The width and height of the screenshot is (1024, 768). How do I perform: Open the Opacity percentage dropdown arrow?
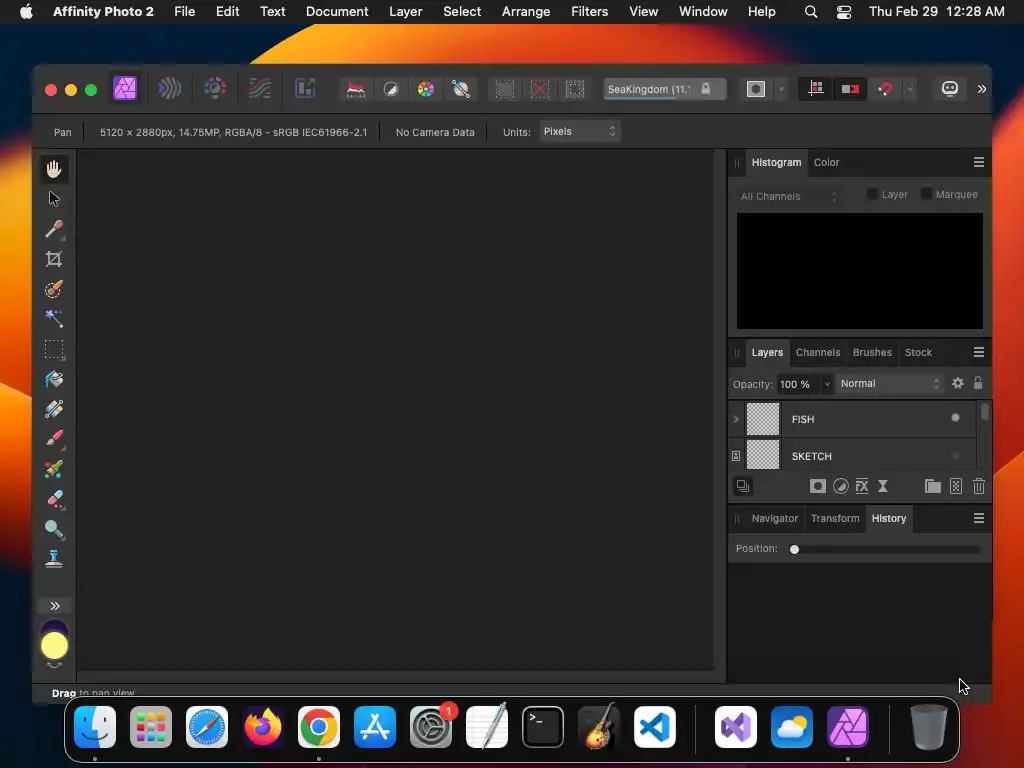click(827, 384)
